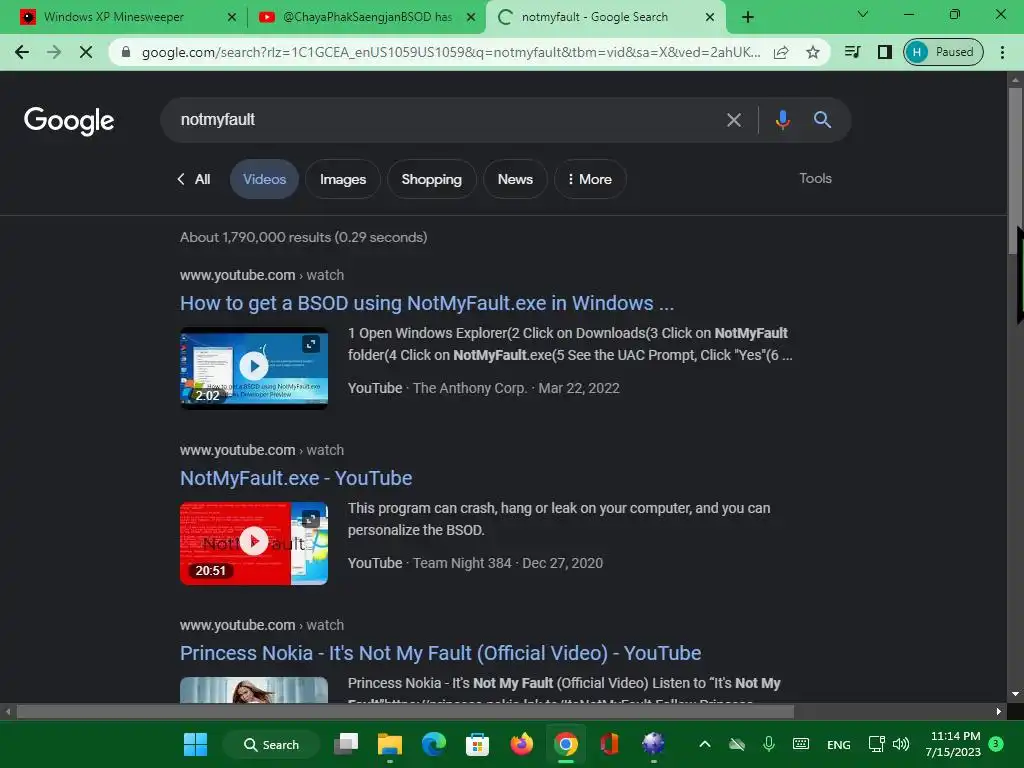Stop loading the page with the X icon
Image resolution: width=1024 pixels, height=768 pixels.
click(86, 52)
